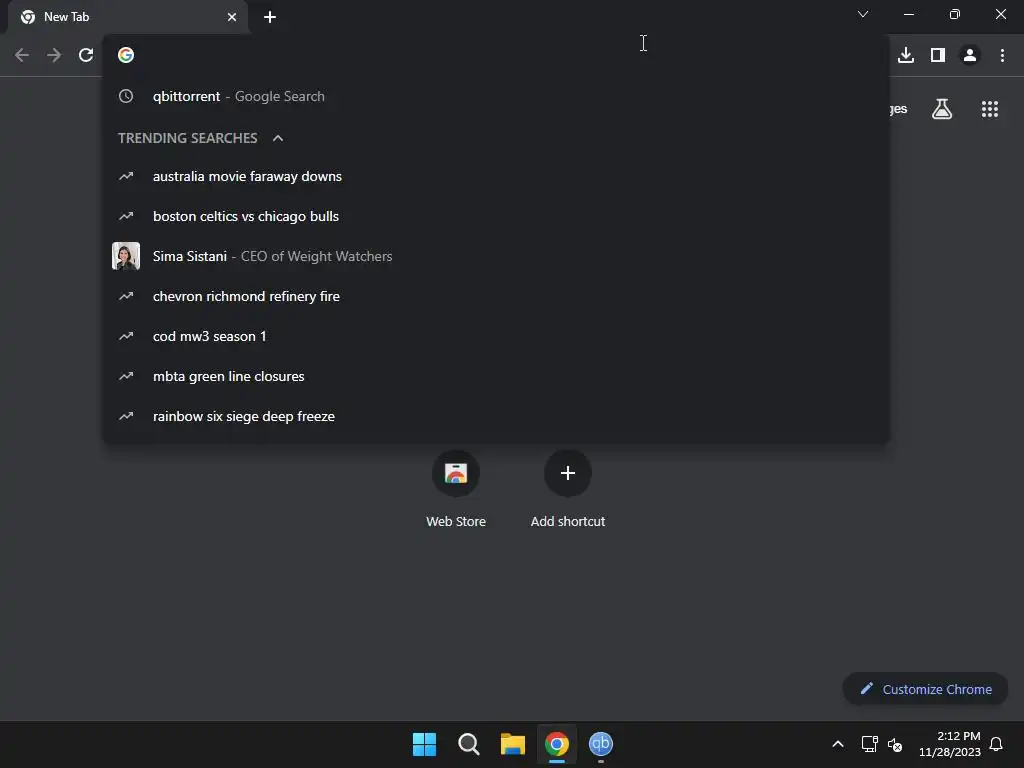Reload the page with the refresh icon

tap(86, 55)
